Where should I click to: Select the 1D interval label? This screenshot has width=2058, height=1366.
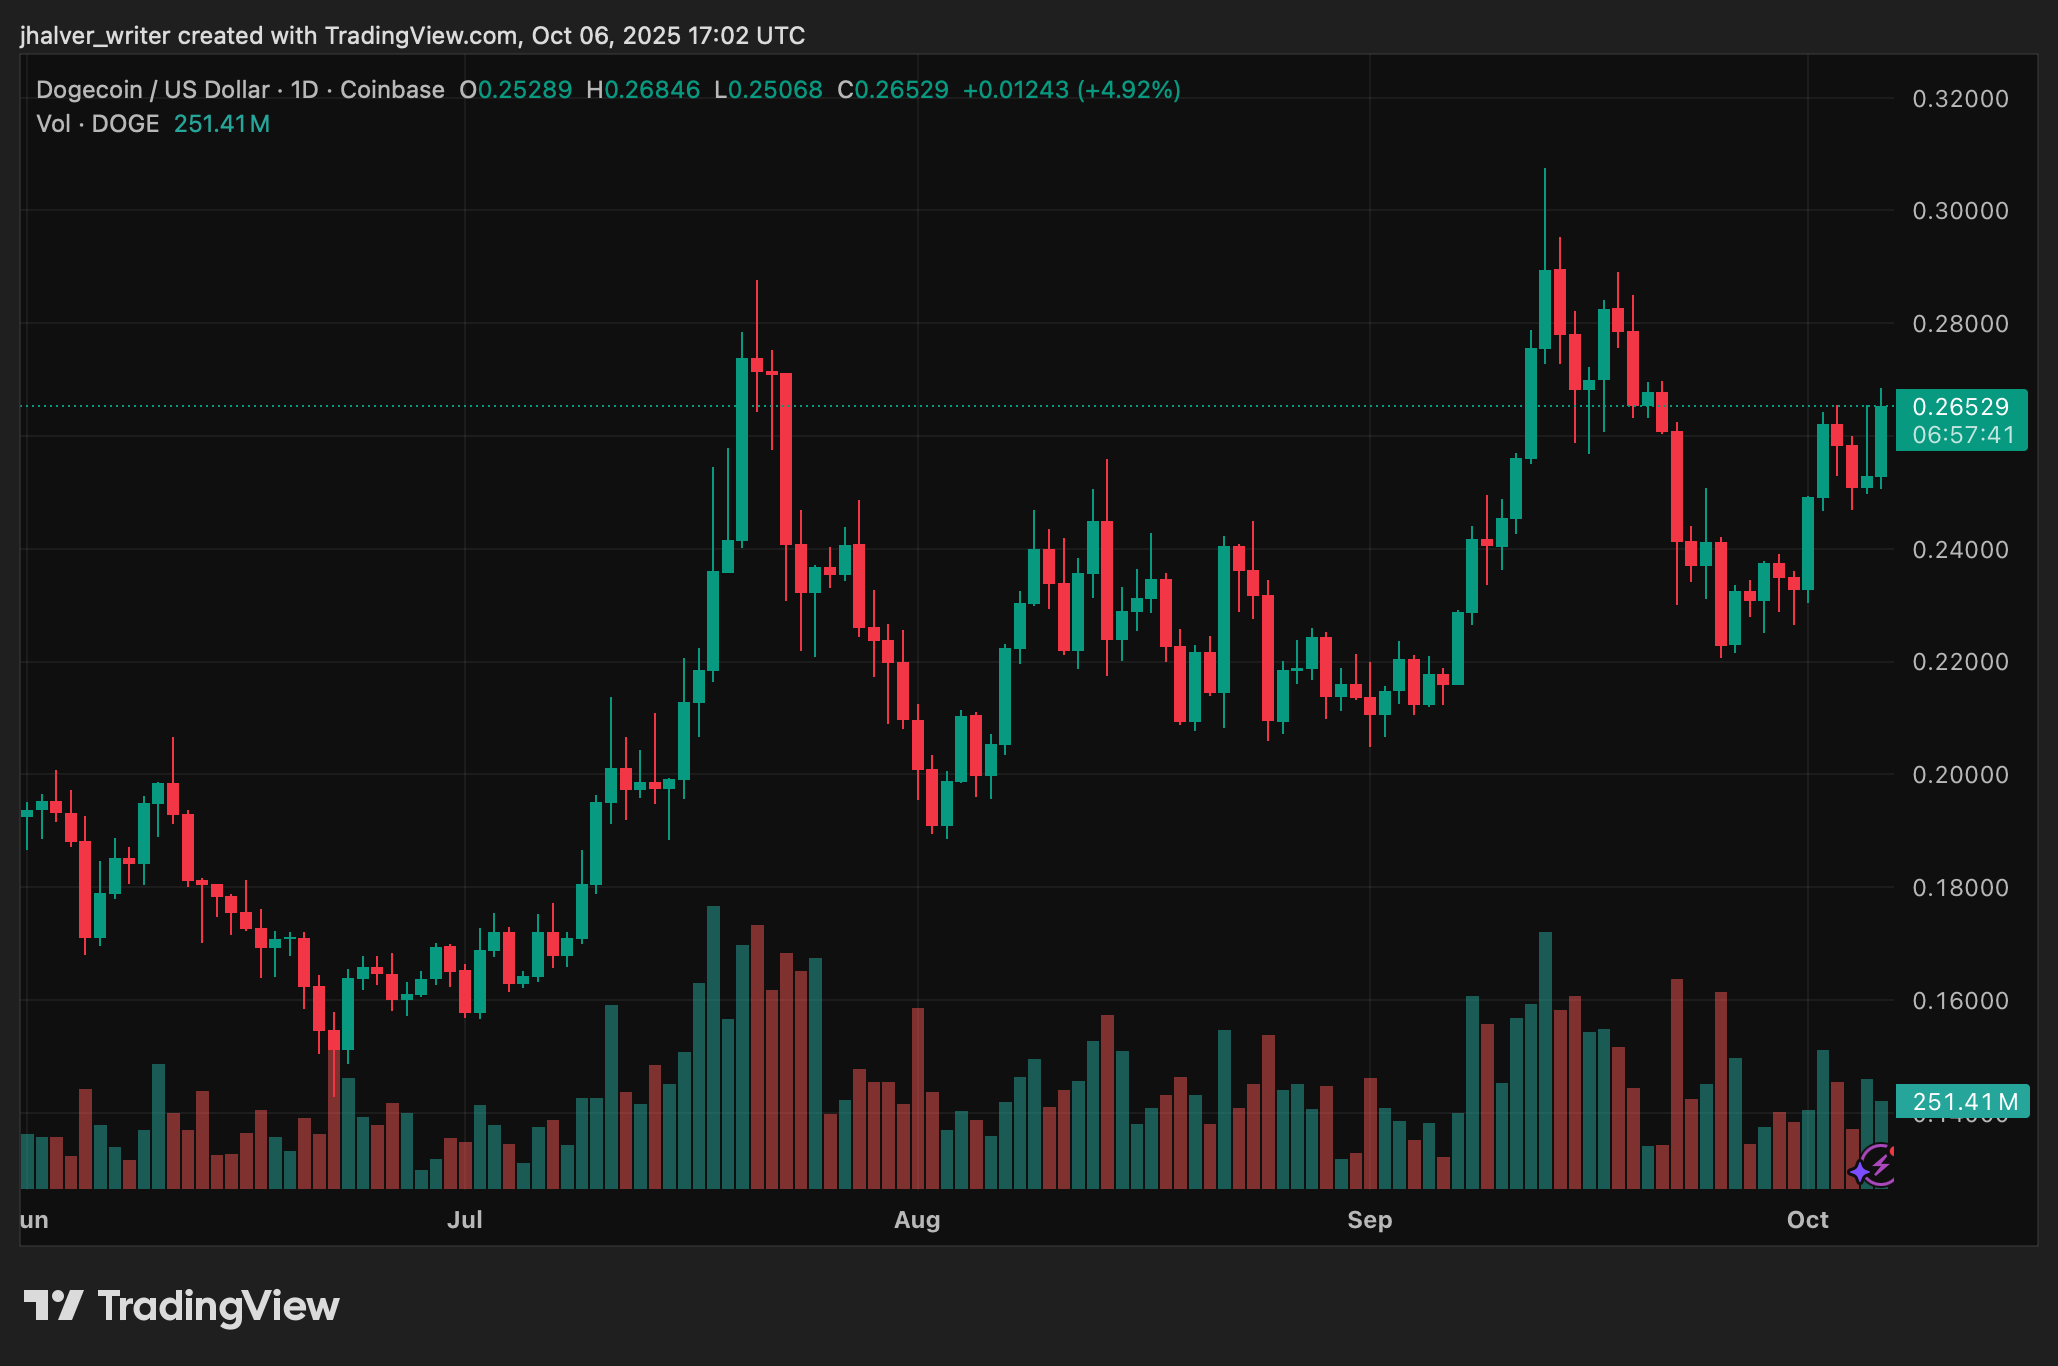point(304,90)
